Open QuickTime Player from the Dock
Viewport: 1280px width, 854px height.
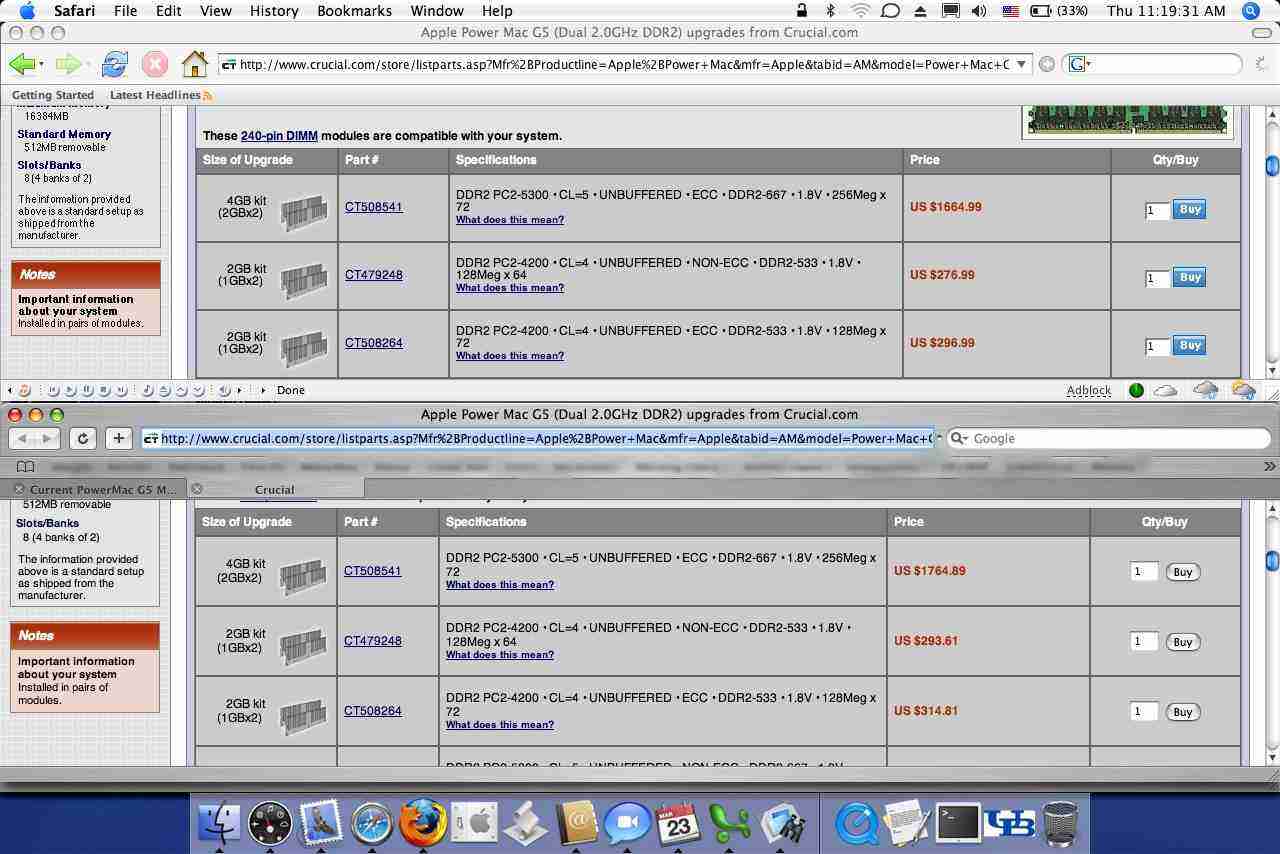click(856, 823)
